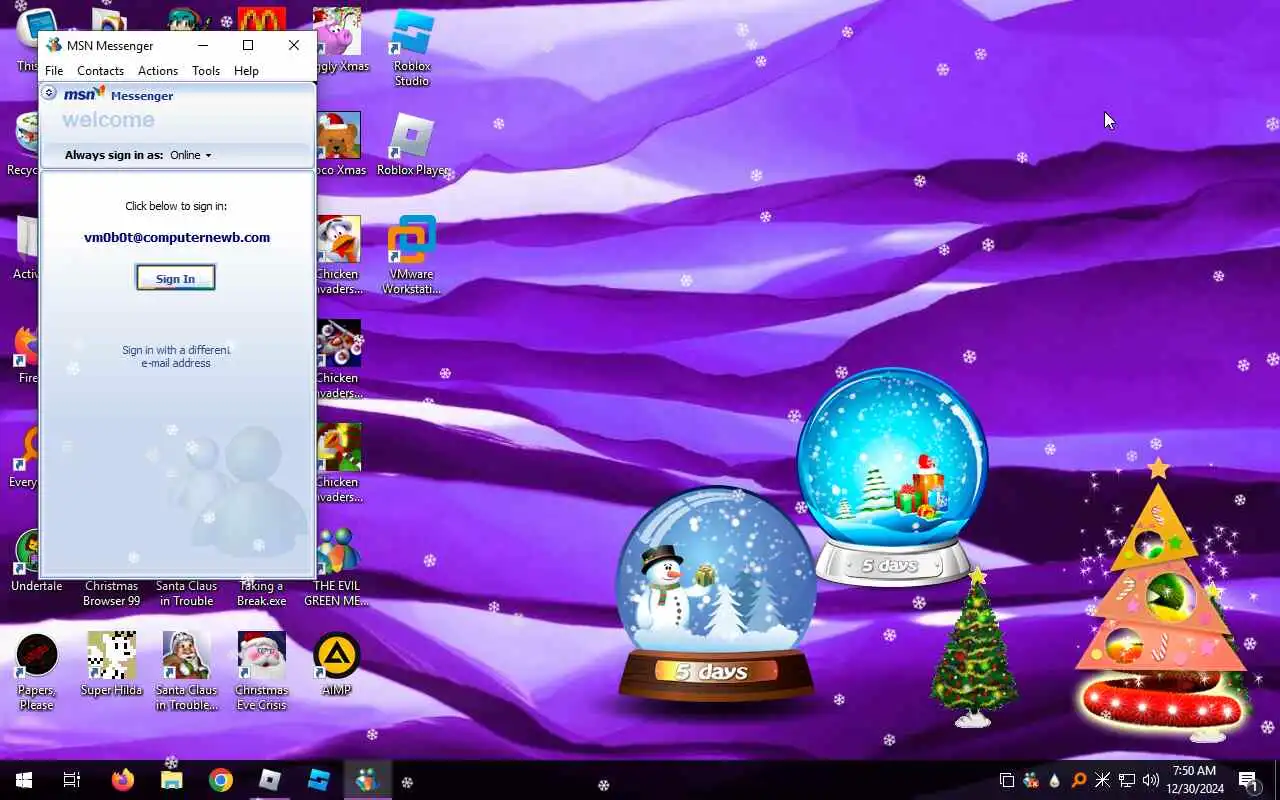Open File Explorer from the taskbar

pos(172,780)
